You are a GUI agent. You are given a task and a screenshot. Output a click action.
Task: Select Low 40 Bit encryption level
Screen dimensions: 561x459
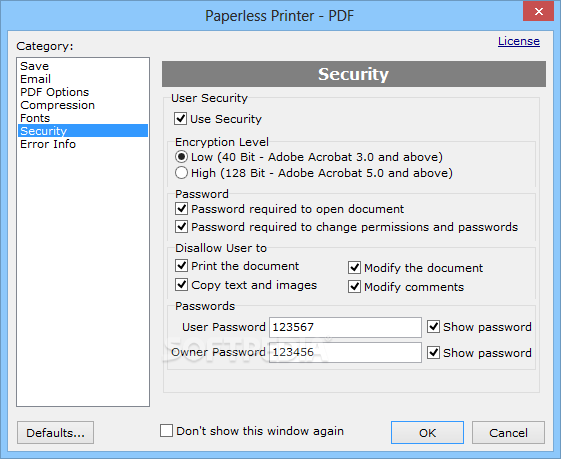(181, 157)
